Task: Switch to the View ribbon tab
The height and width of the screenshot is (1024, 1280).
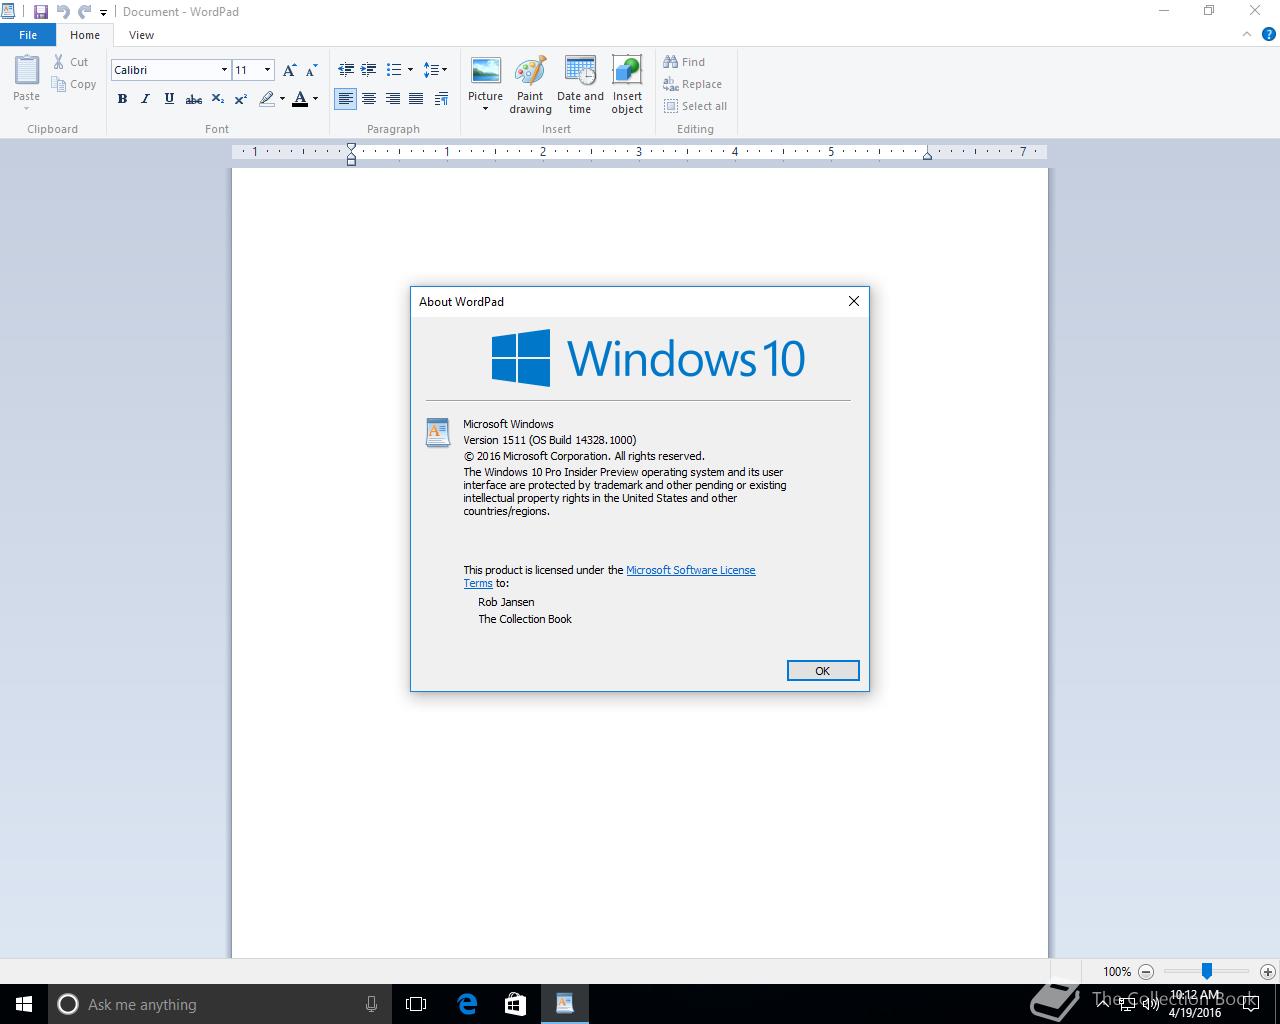Action: point(141,35)
